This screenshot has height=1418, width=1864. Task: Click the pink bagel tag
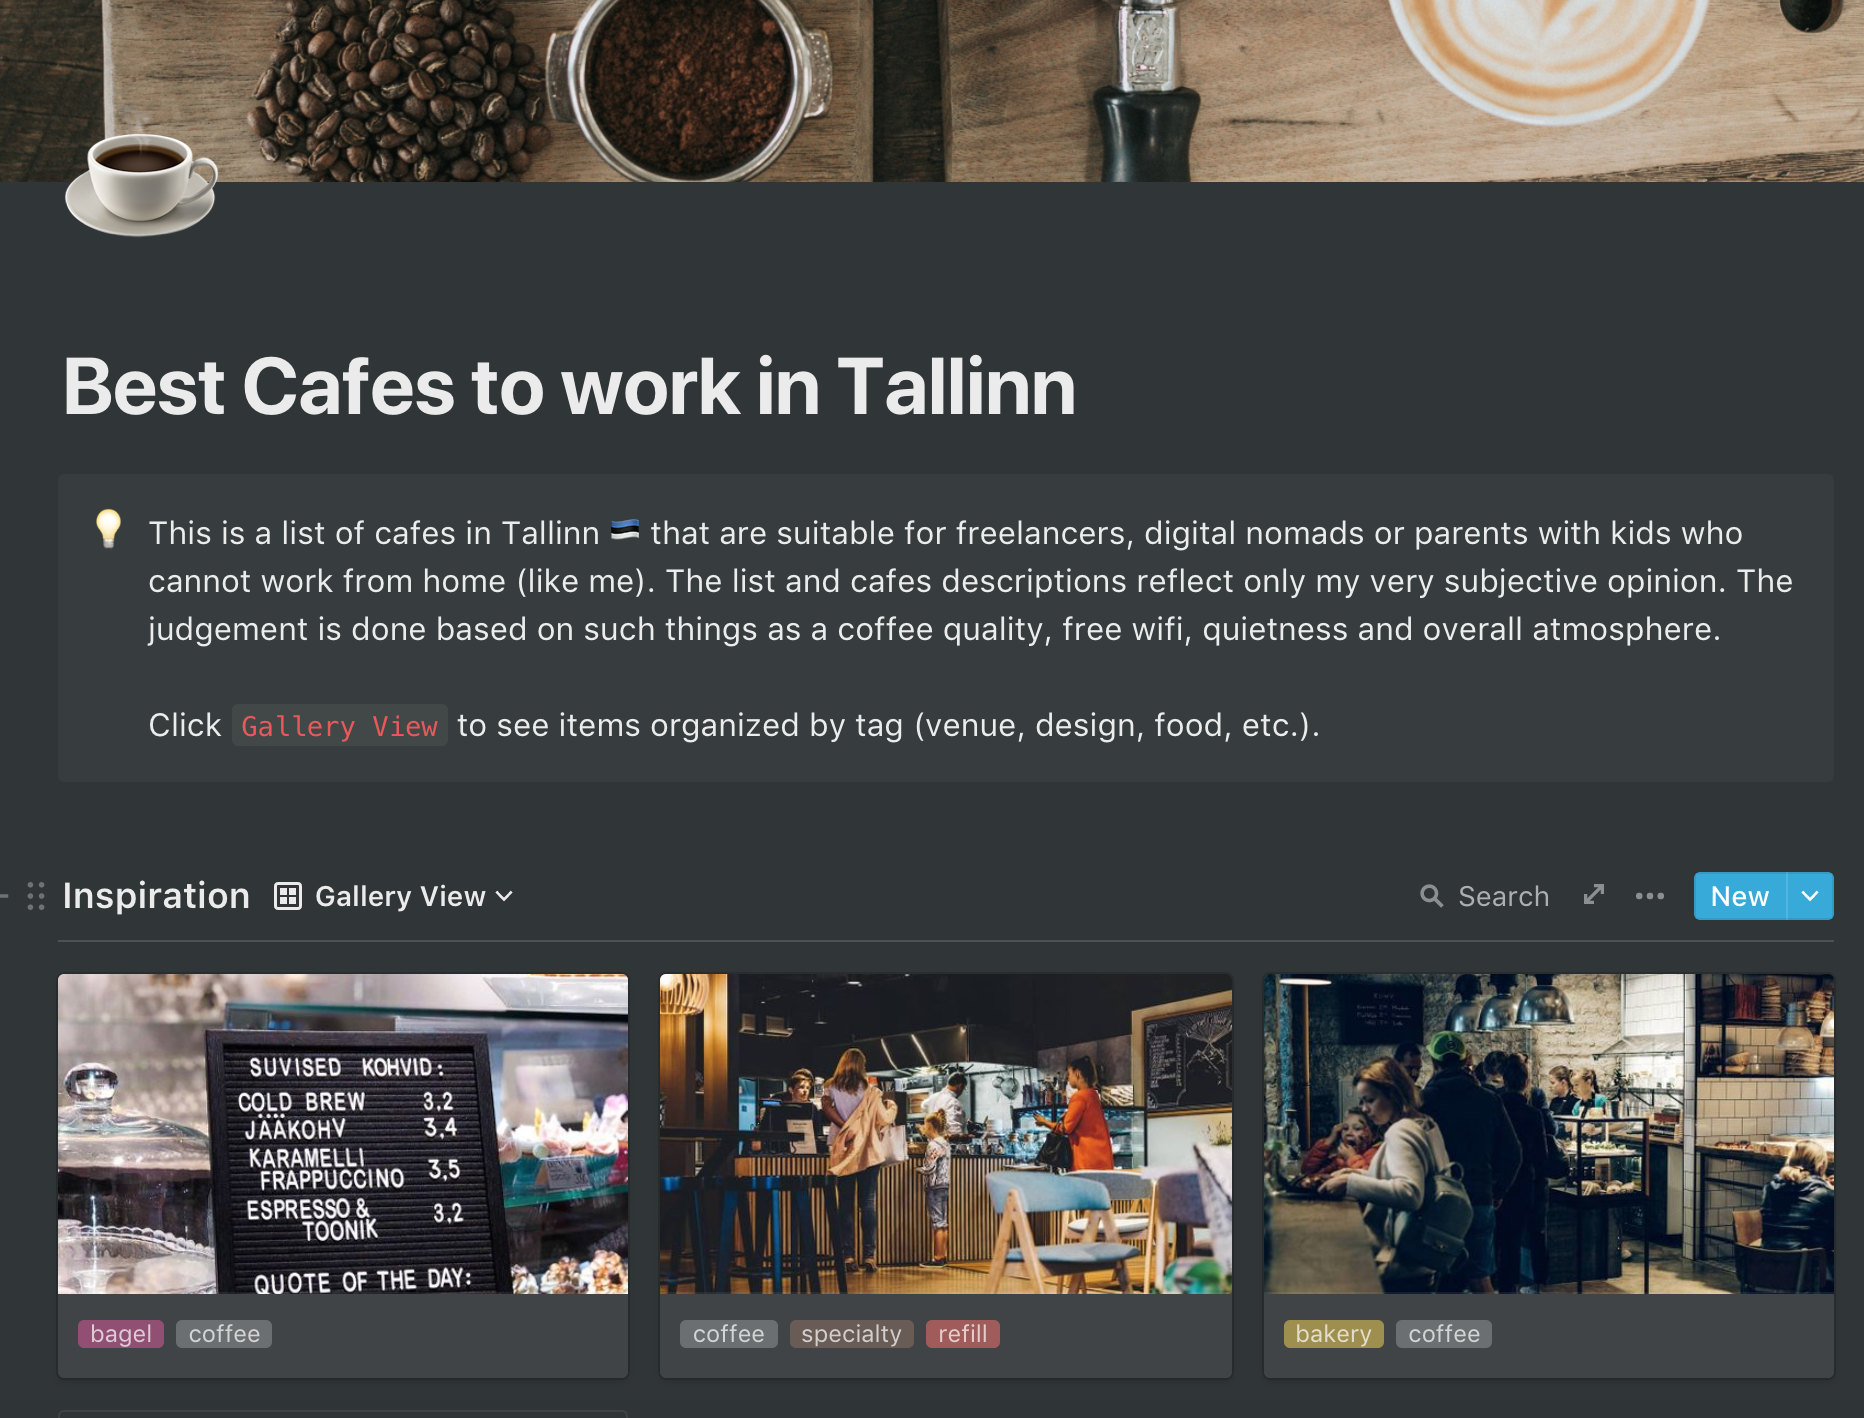121,1334
